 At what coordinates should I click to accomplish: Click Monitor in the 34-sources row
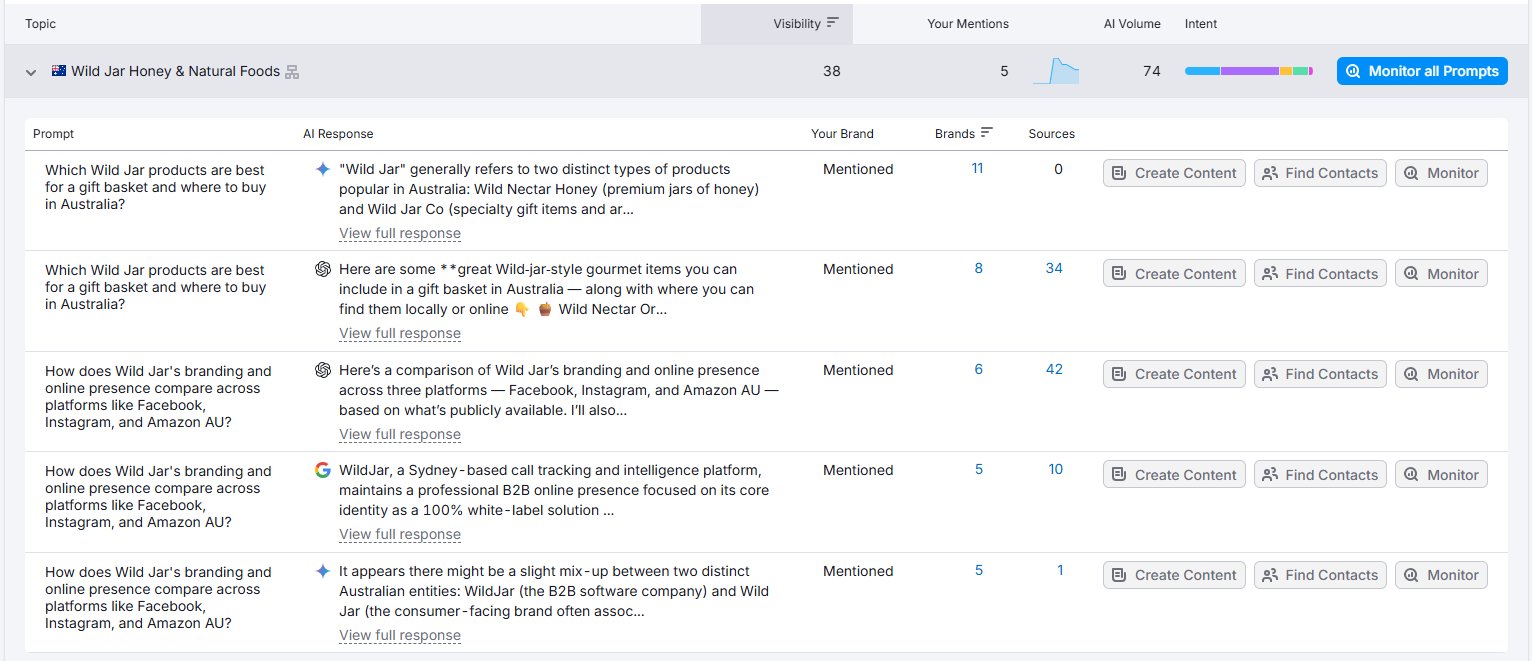click(x=1441, y=274)
